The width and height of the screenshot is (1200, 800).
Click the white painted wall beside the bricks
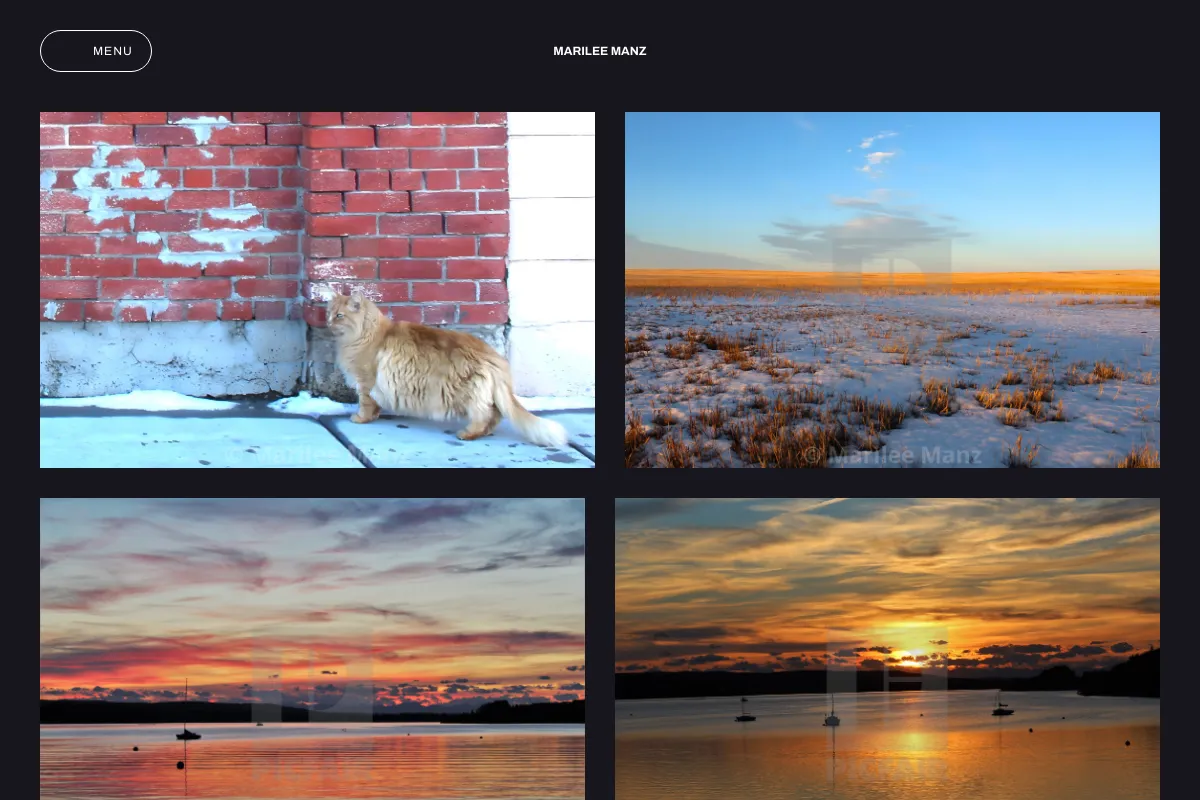point(551,255)
